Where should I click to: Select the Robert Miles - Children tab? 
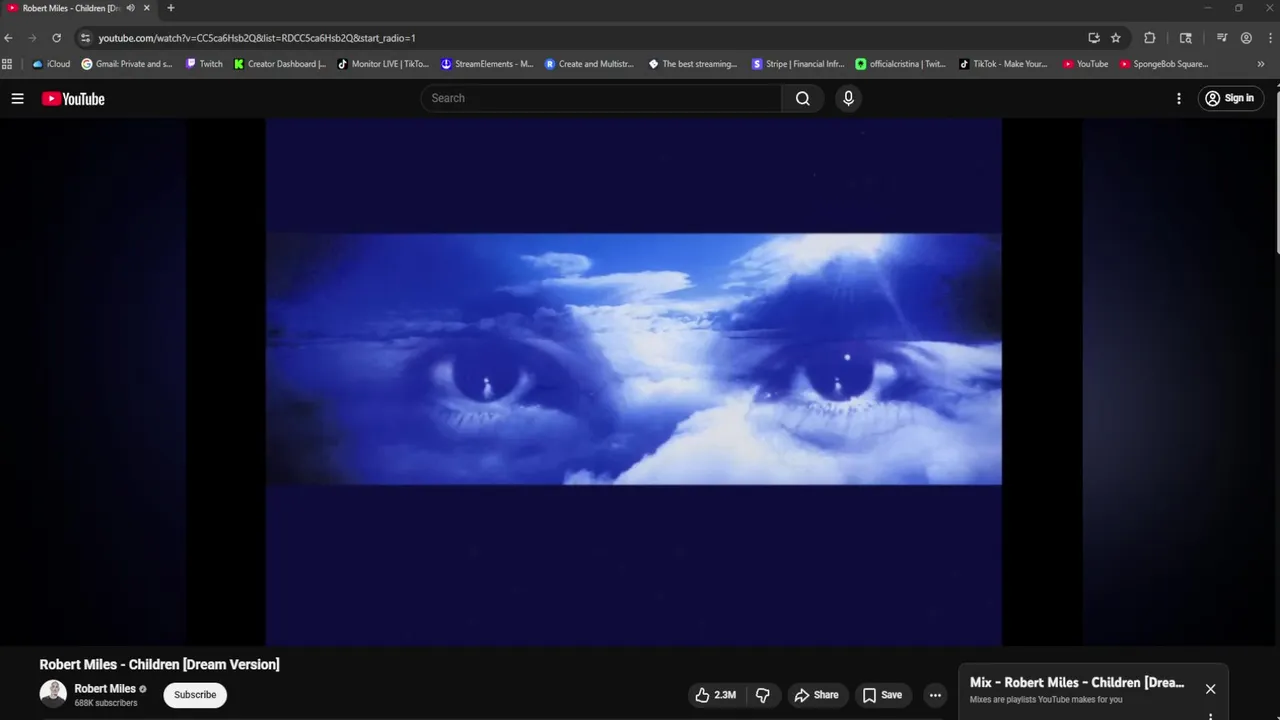point(70,8)
